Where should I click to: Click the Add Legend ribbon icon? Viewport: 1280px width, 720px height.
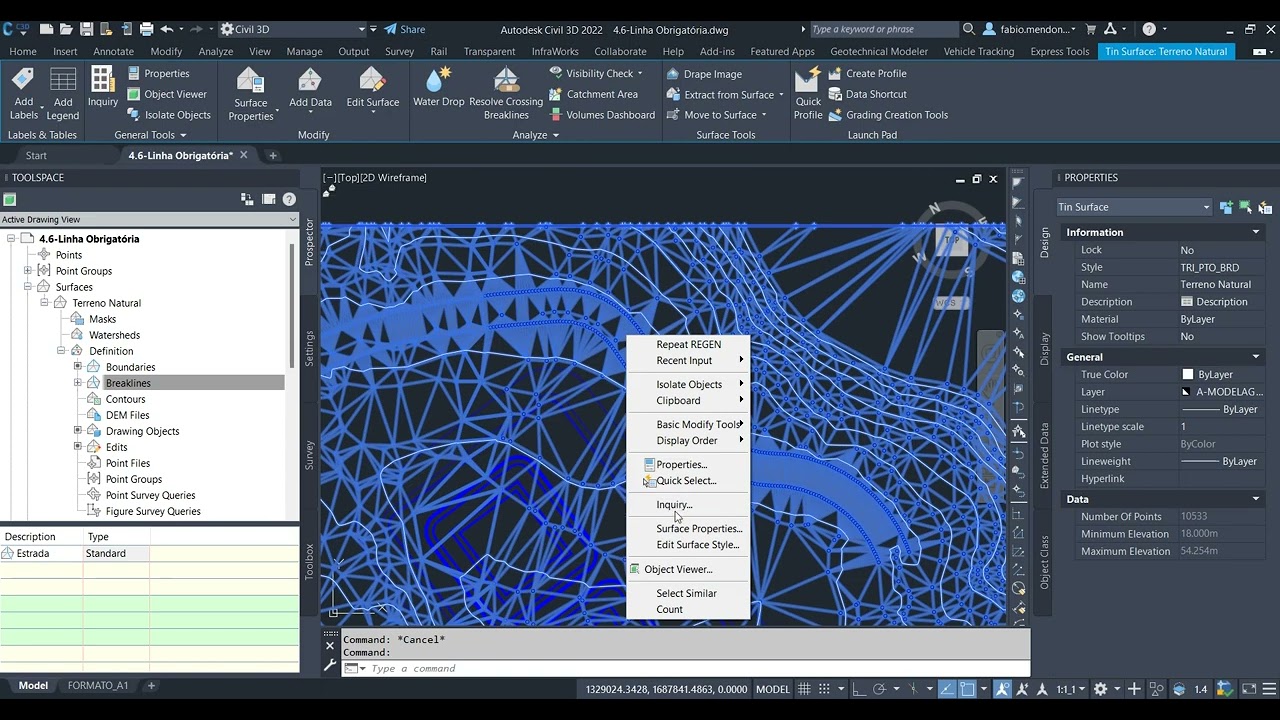pos(63,93)
